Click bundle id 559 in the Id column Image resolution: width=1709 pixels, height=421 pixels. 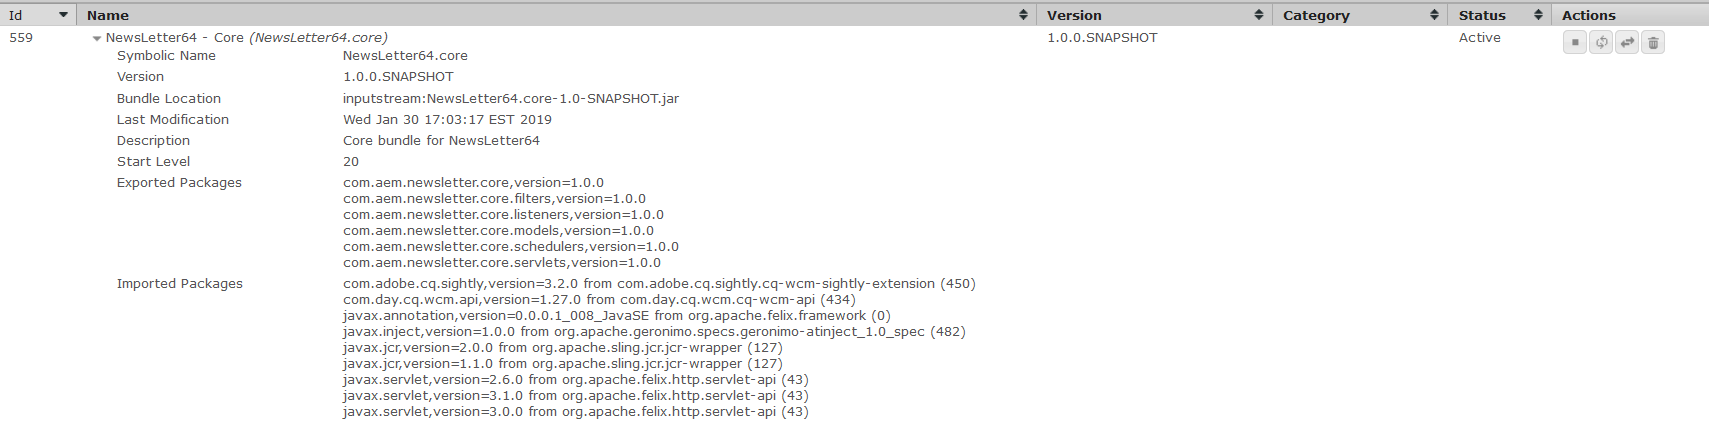click(21, 38)
